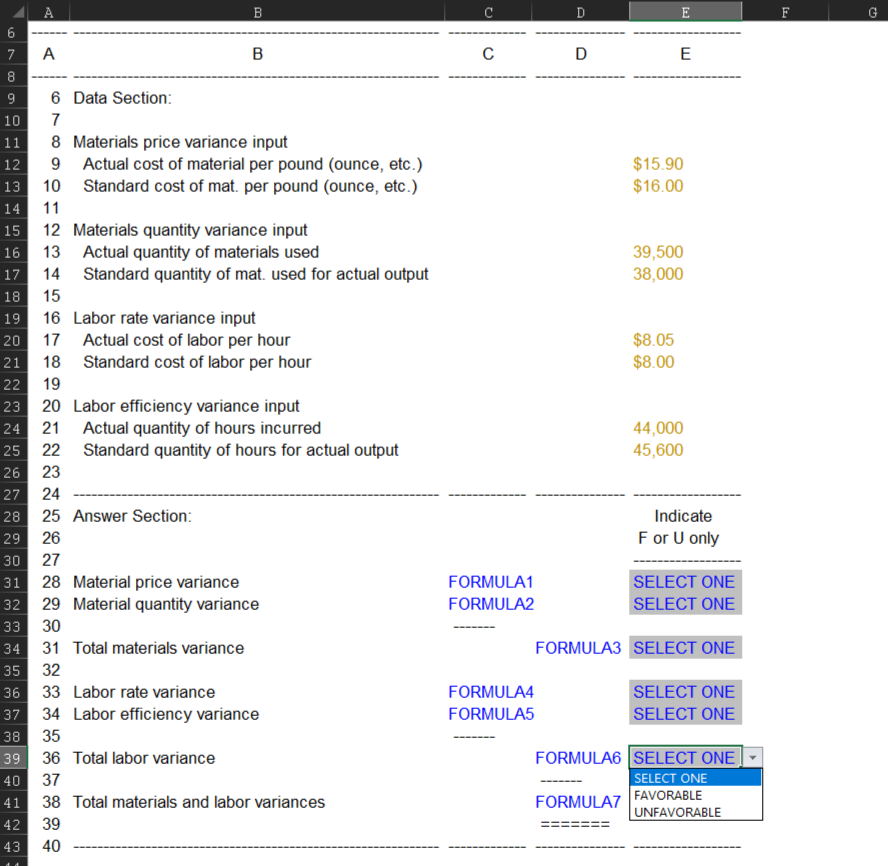The image size is (888, 866).
Task: Open the Total labor variance dropdown arrow
Action: pyautogui.click(x=752, y=758)
